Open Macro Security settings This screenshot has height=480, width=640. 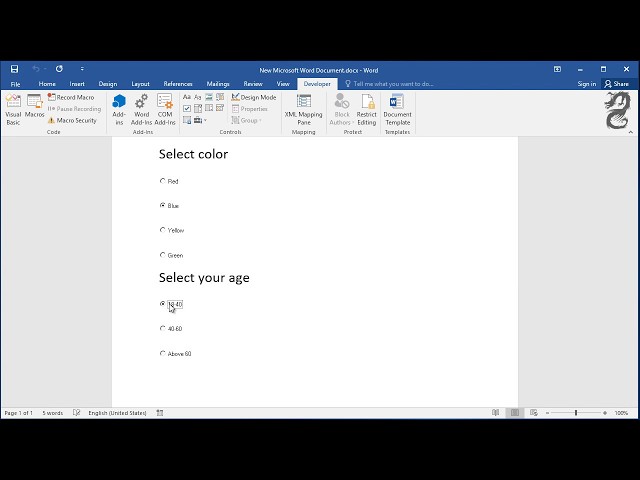[72, 120]
